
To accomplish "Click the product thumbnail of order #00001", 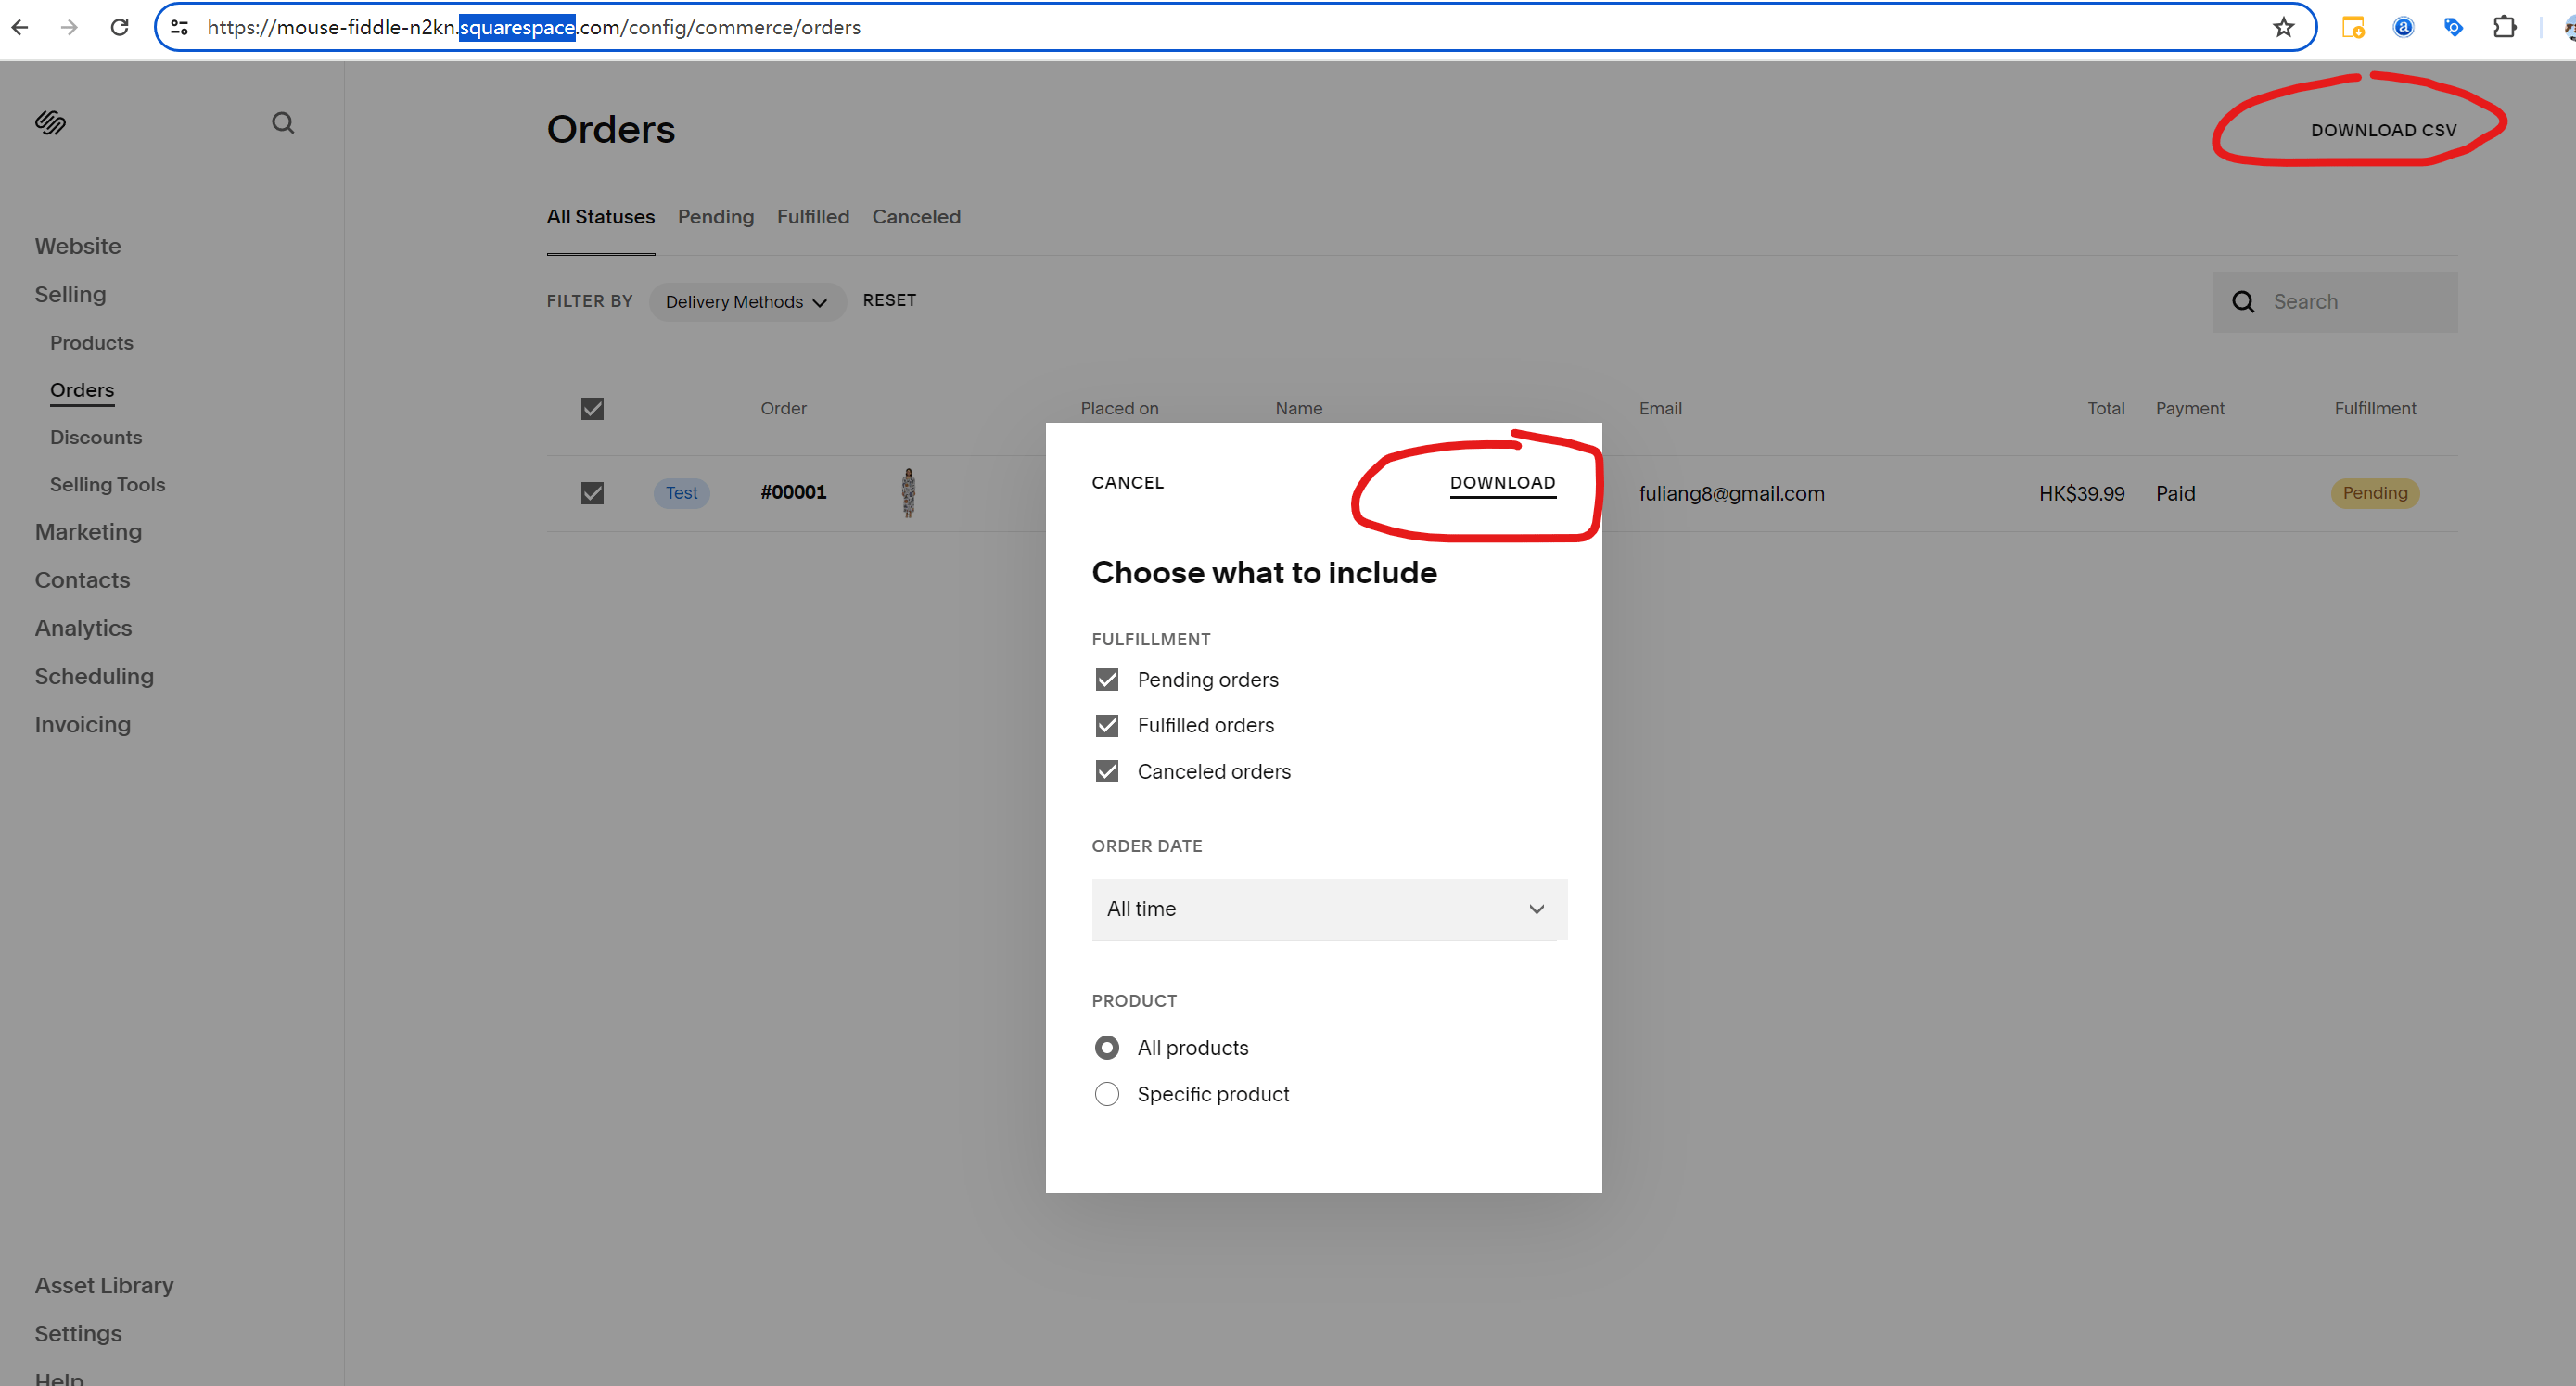I will pyautogui.click(x=908, y=493).
